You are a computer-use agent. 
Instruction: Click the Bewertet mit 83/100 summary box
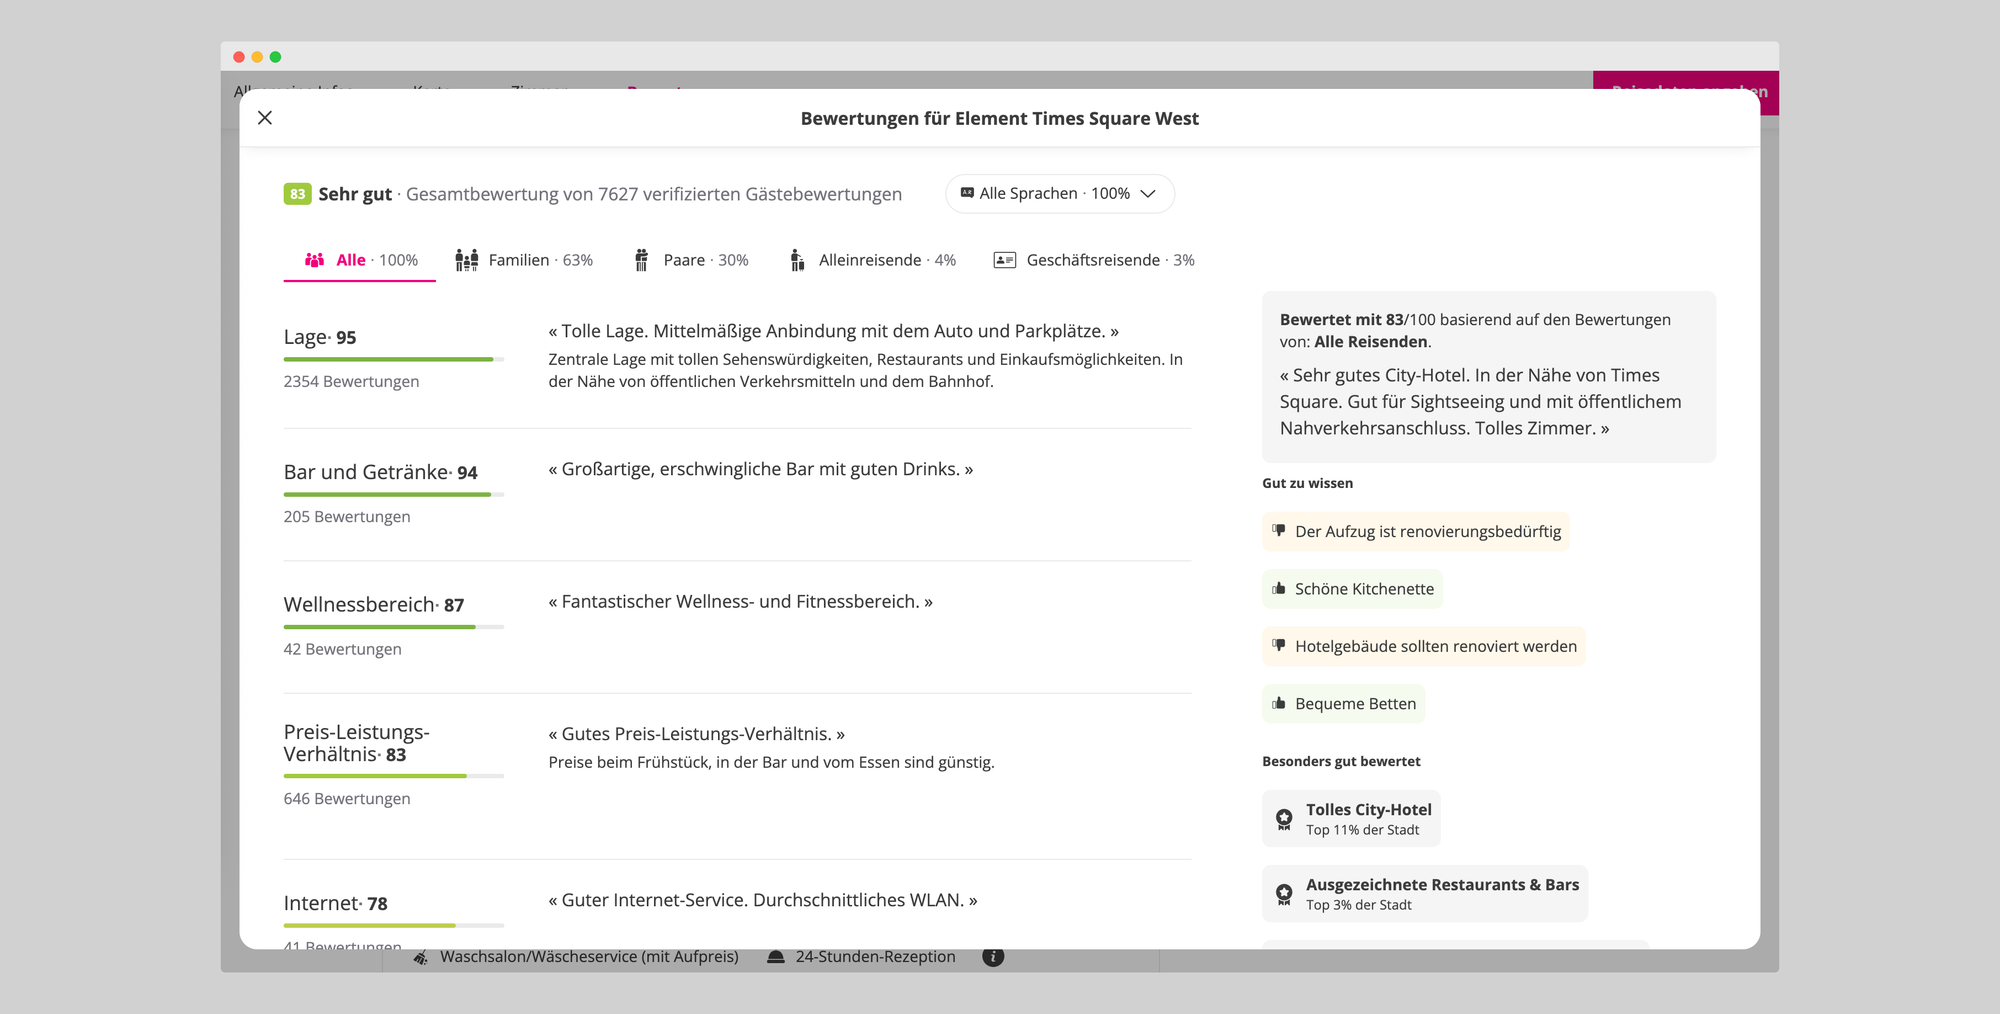[x=1489, y=377]
